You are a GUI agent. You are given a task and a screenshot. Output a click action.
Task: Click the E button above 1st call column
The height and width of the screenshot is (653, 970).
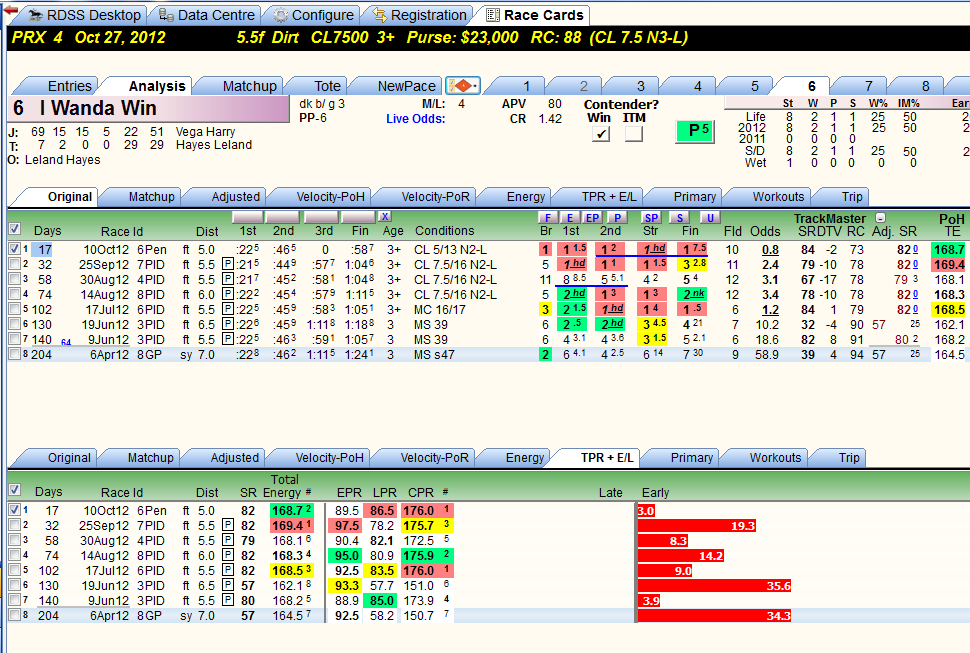570,217
